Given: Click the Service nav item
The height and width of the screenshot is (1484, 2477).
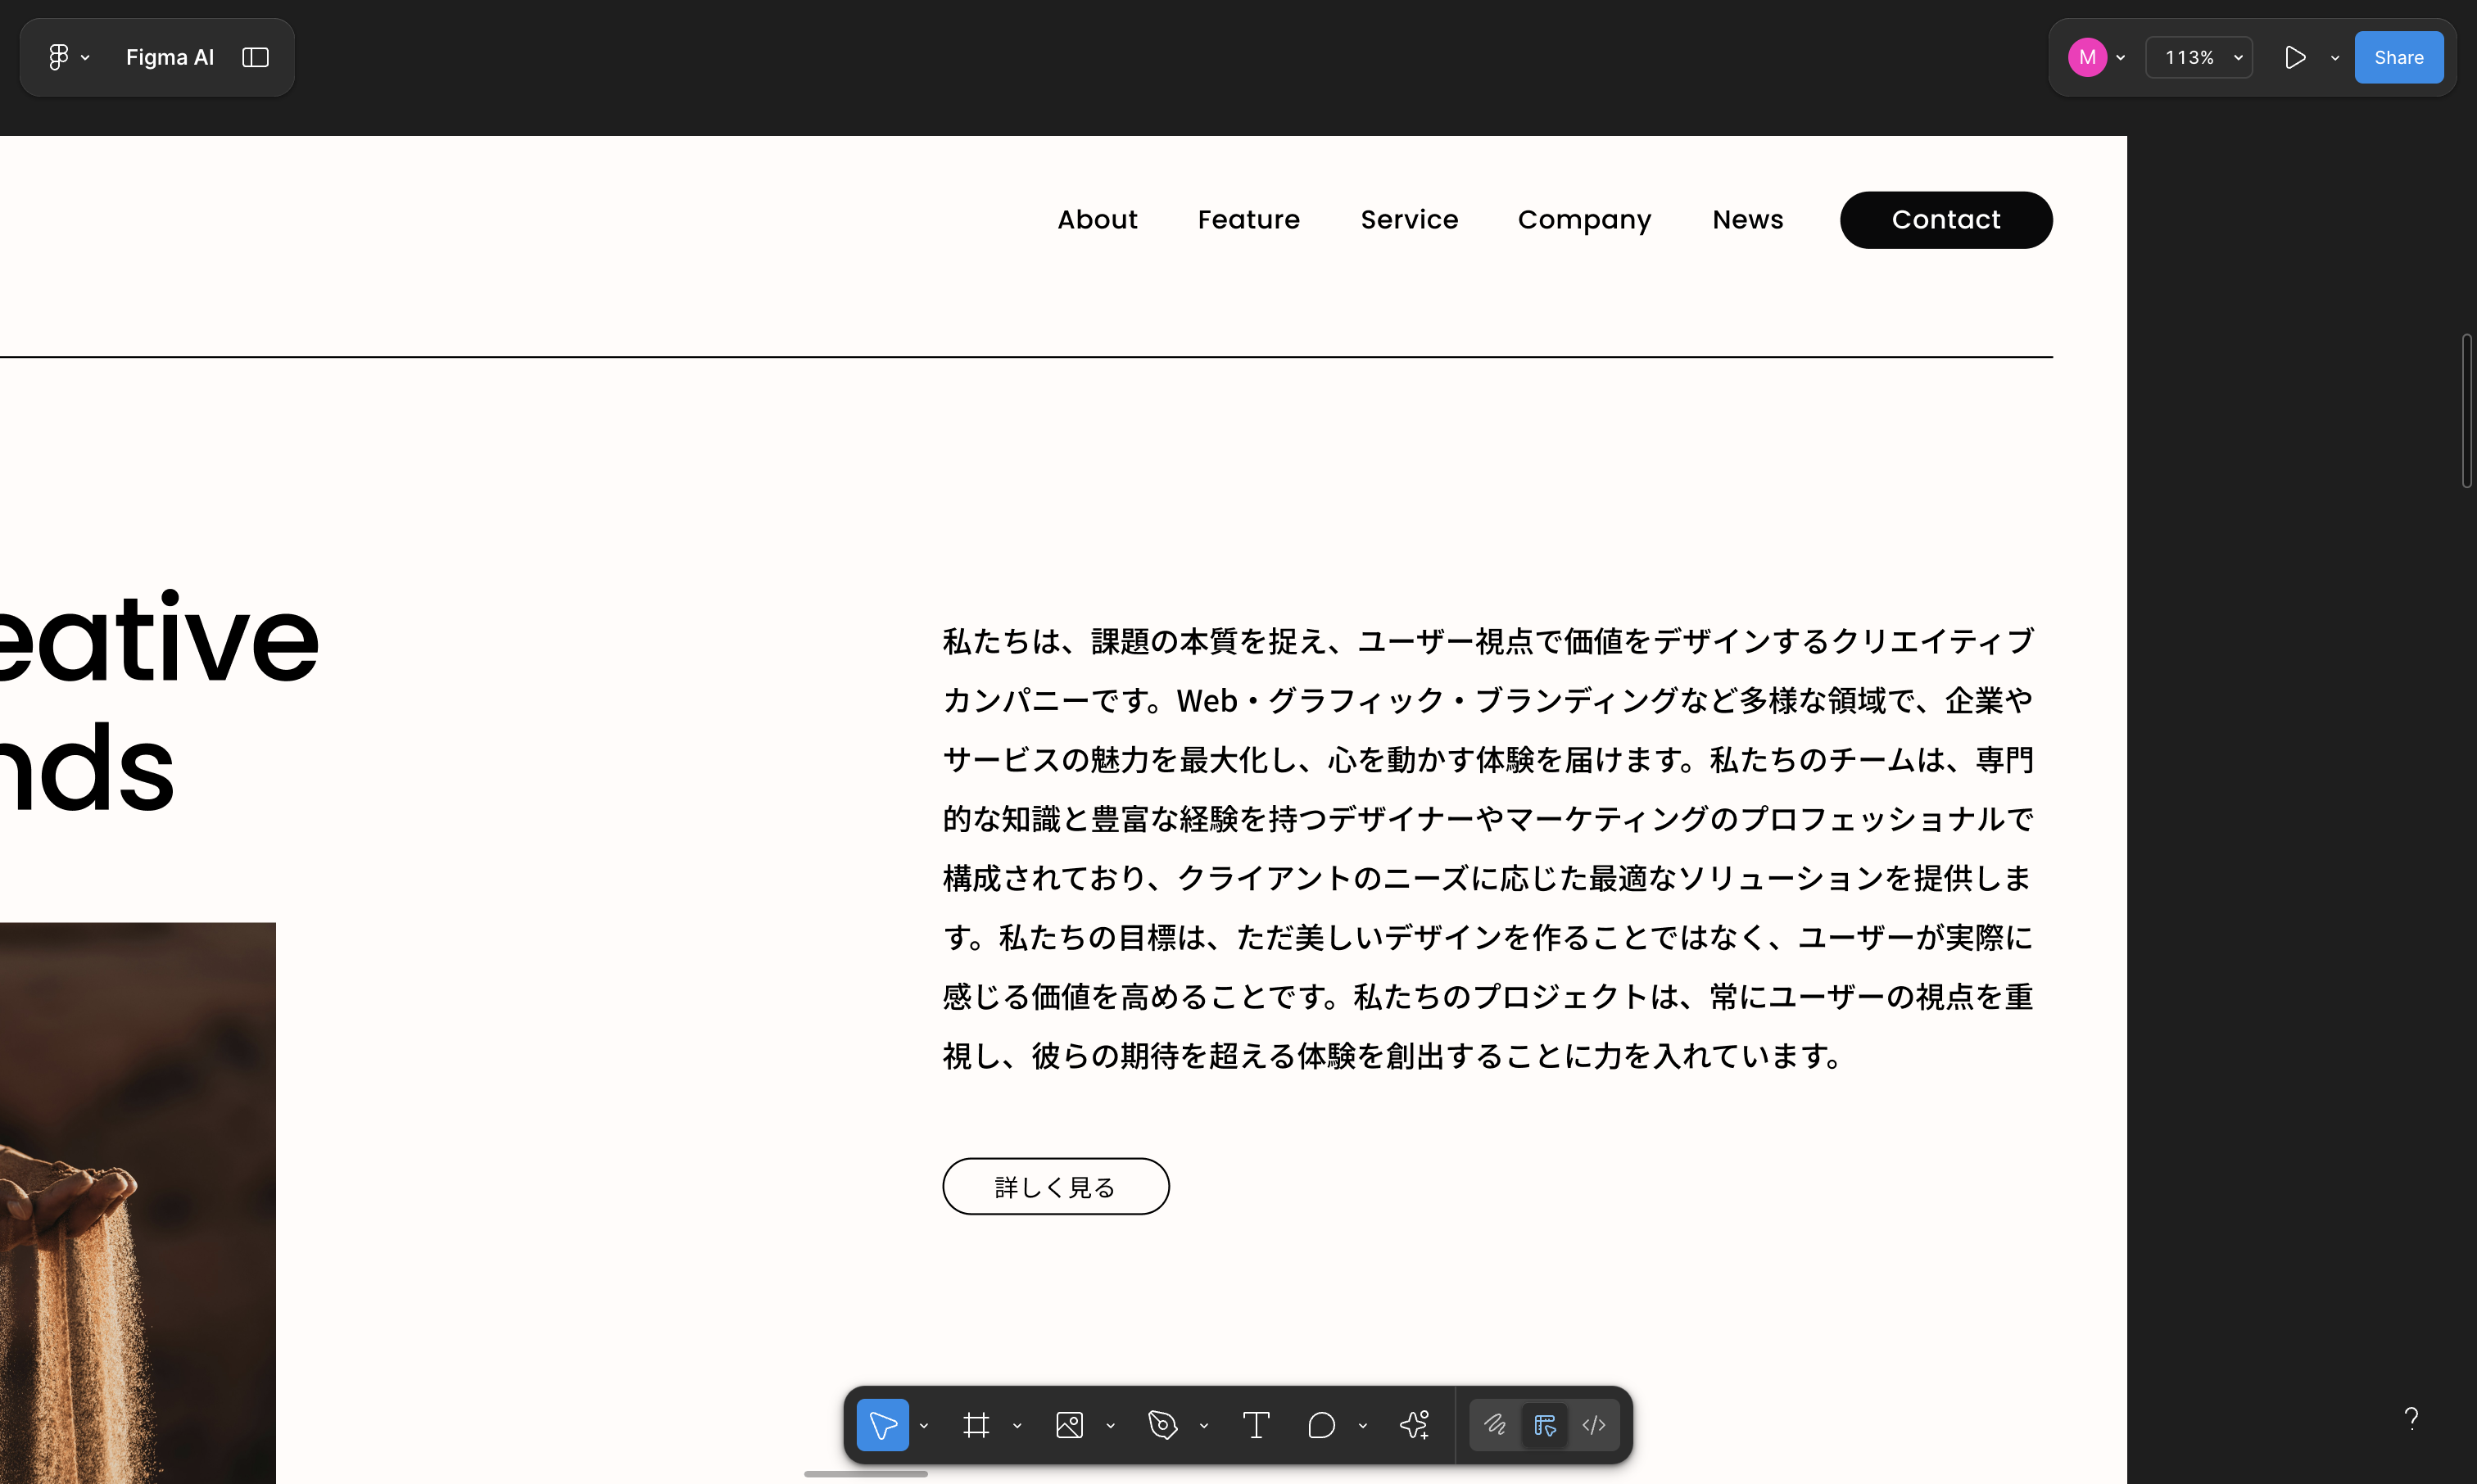Looking at the screenshot, I should 1409,219.
